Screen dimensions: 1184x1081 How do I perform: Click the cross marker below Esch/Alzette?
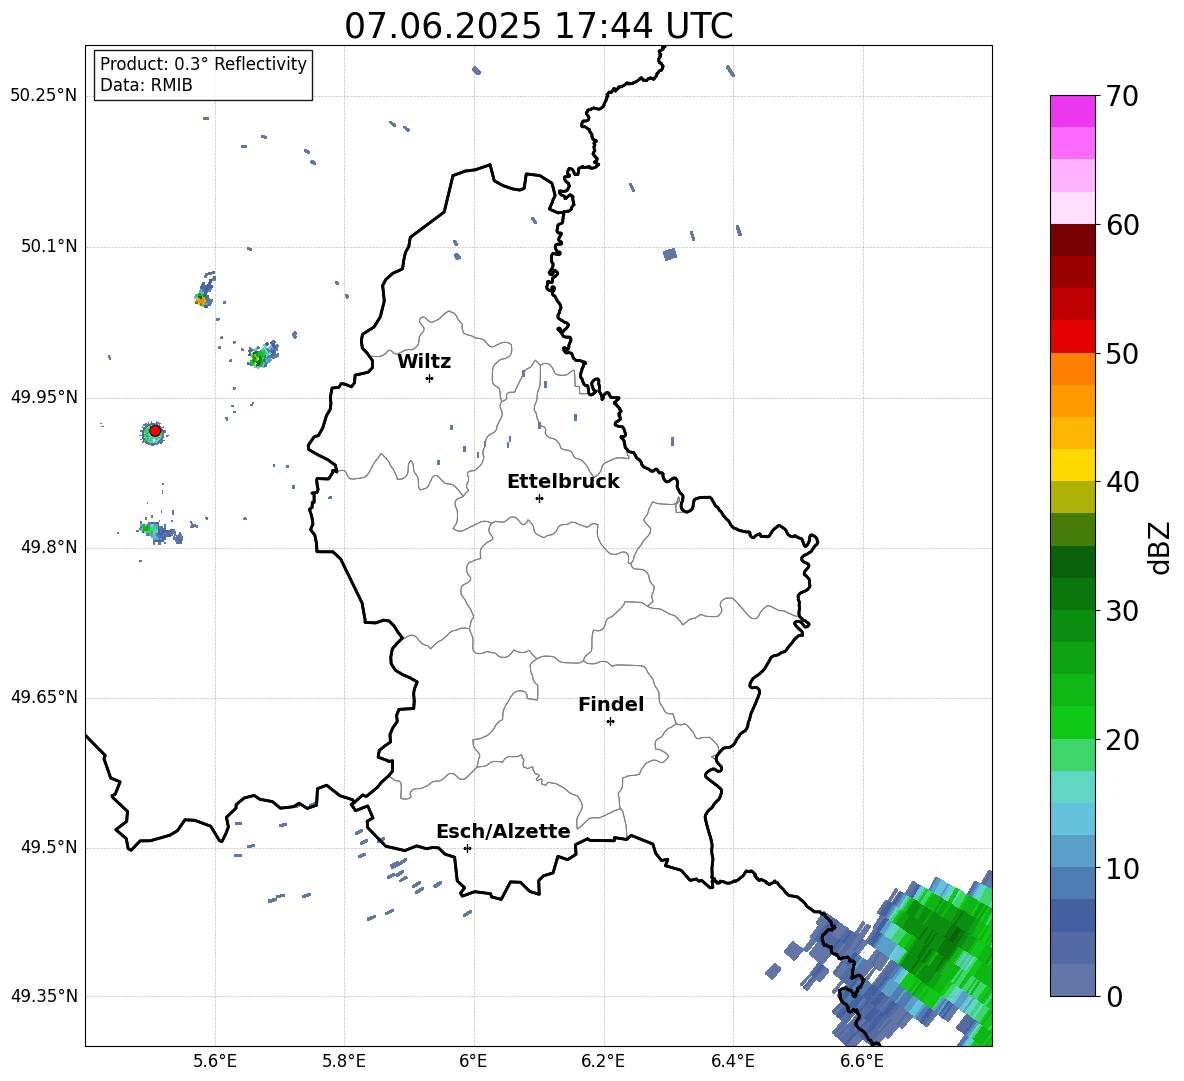(x=467, y=848)
